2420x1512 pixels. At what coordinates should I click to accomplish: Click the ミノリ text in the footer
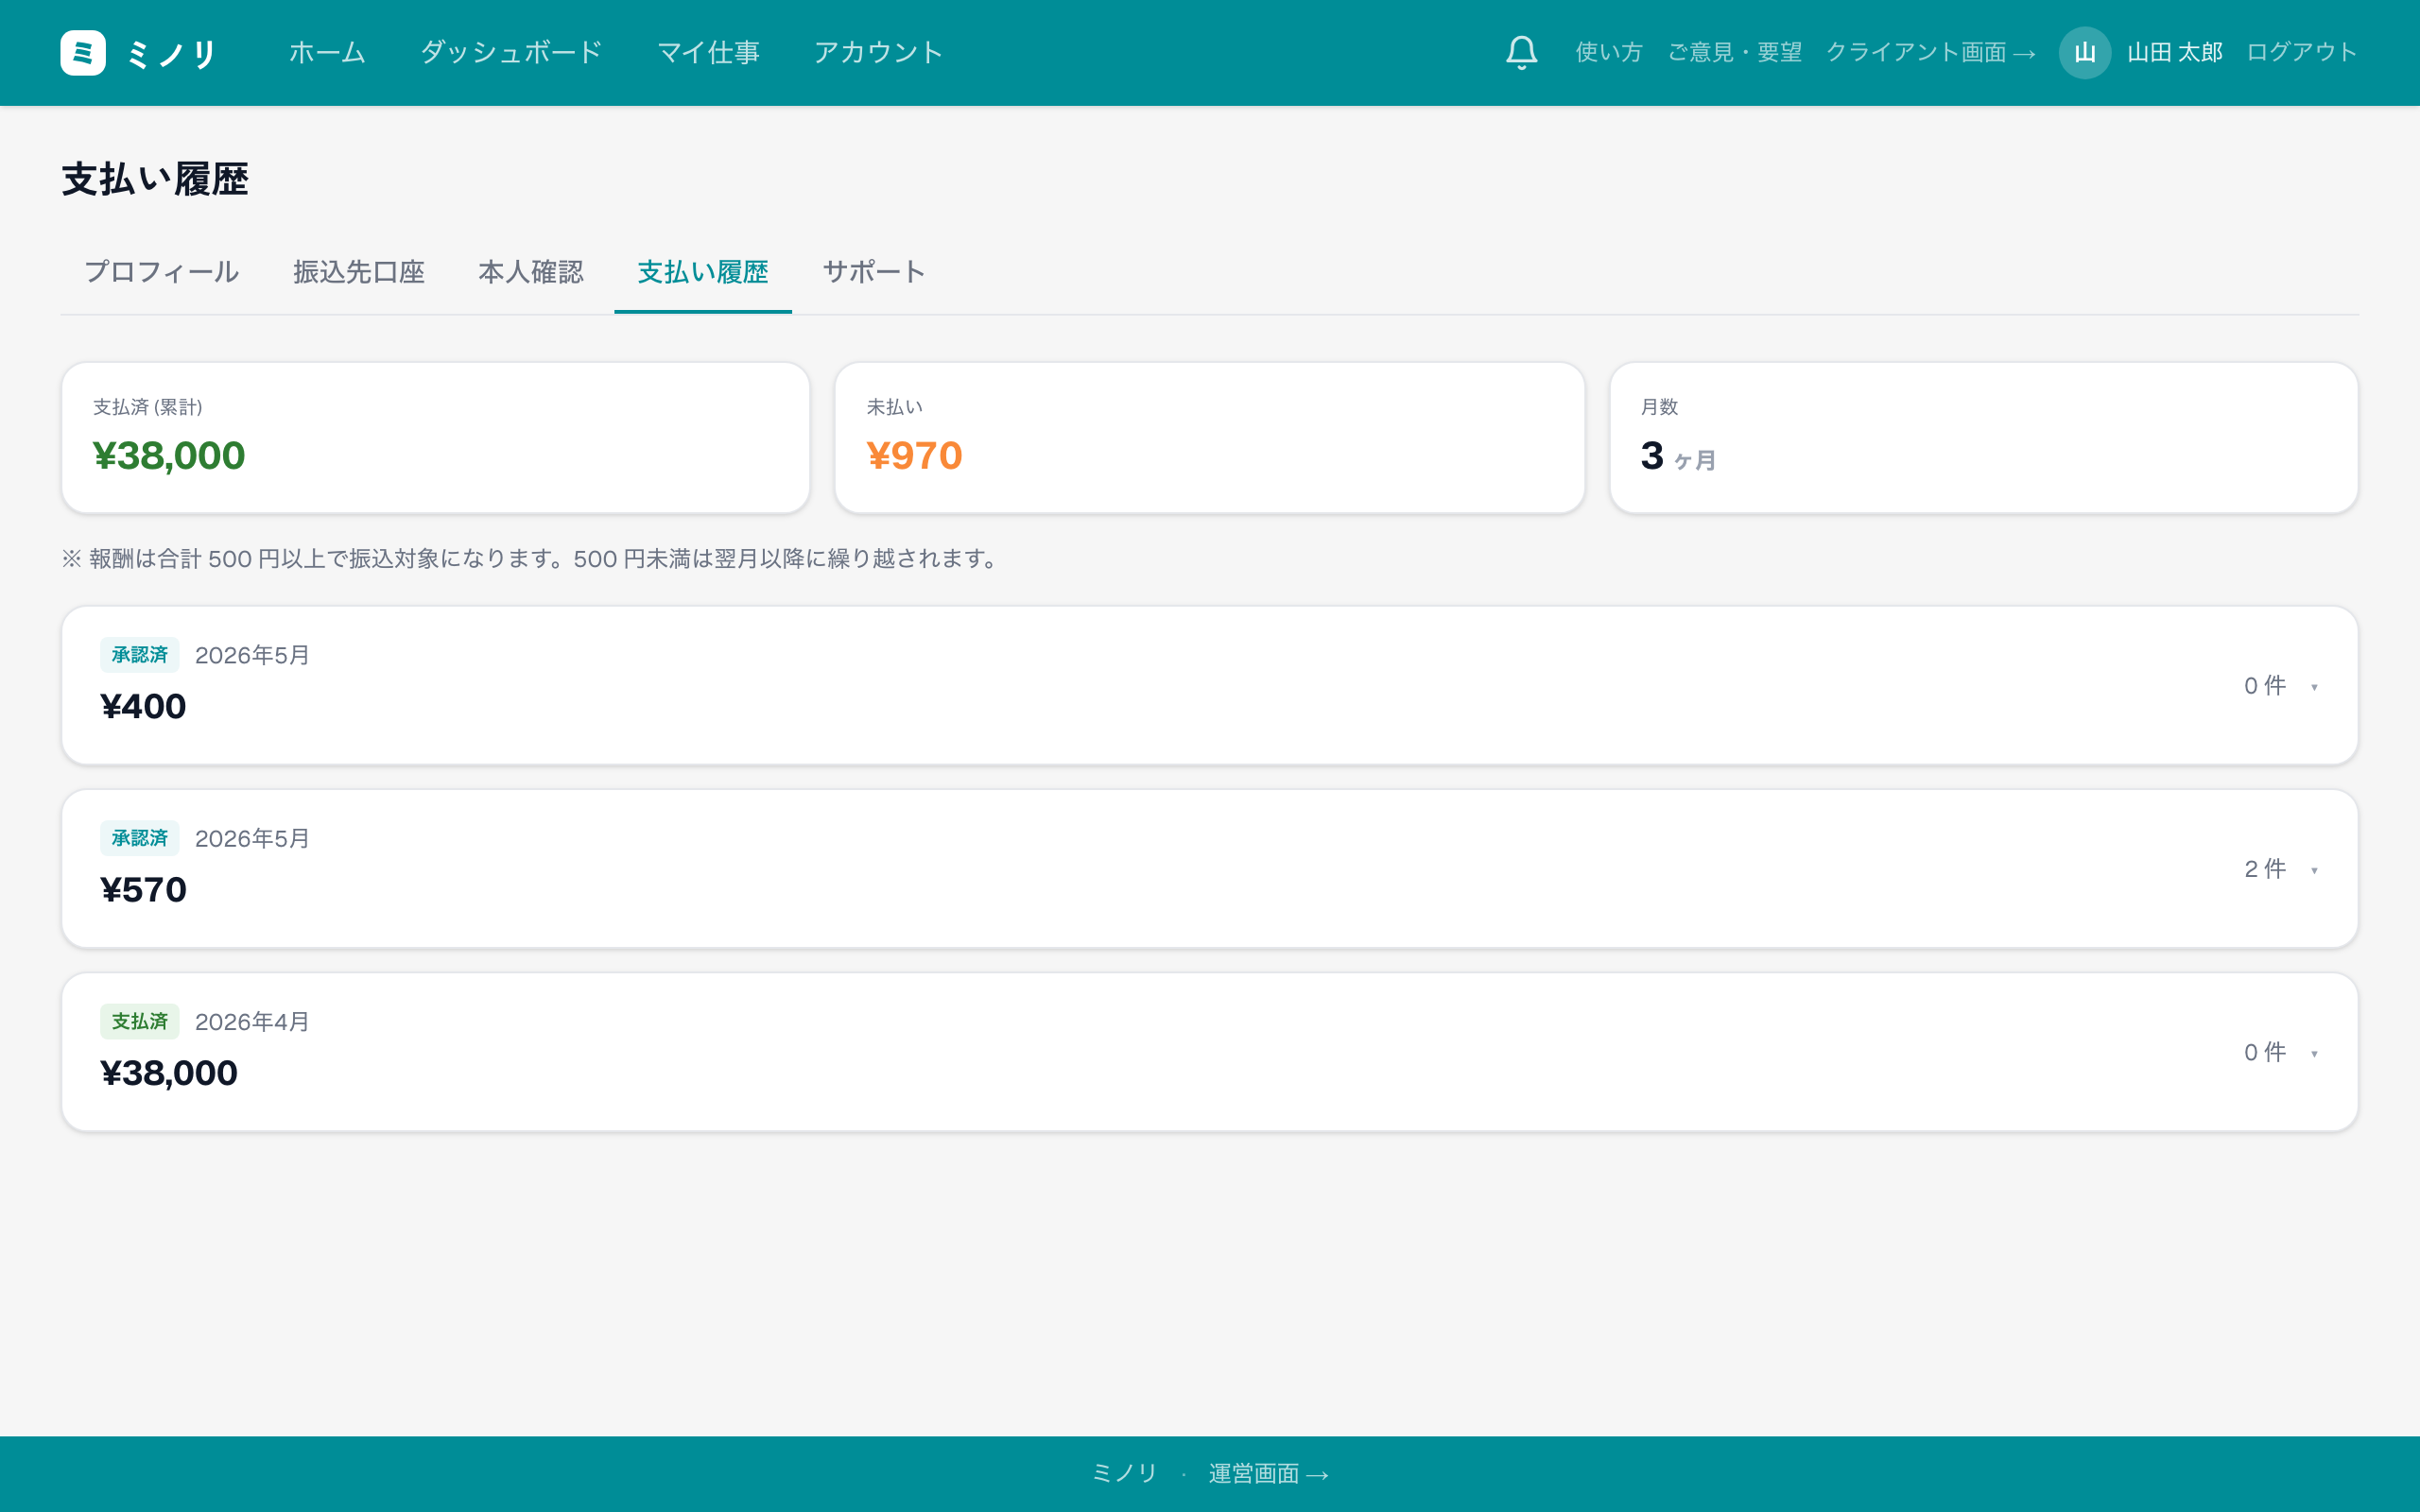pos(1124,1474)
